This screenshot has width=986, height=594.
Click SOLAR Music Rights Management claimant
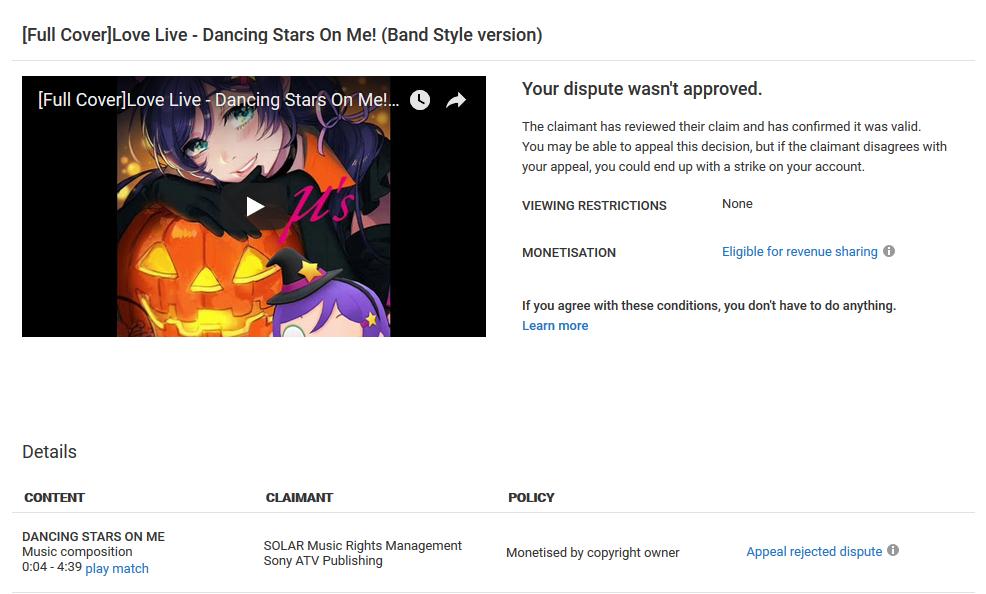(362, 546)
